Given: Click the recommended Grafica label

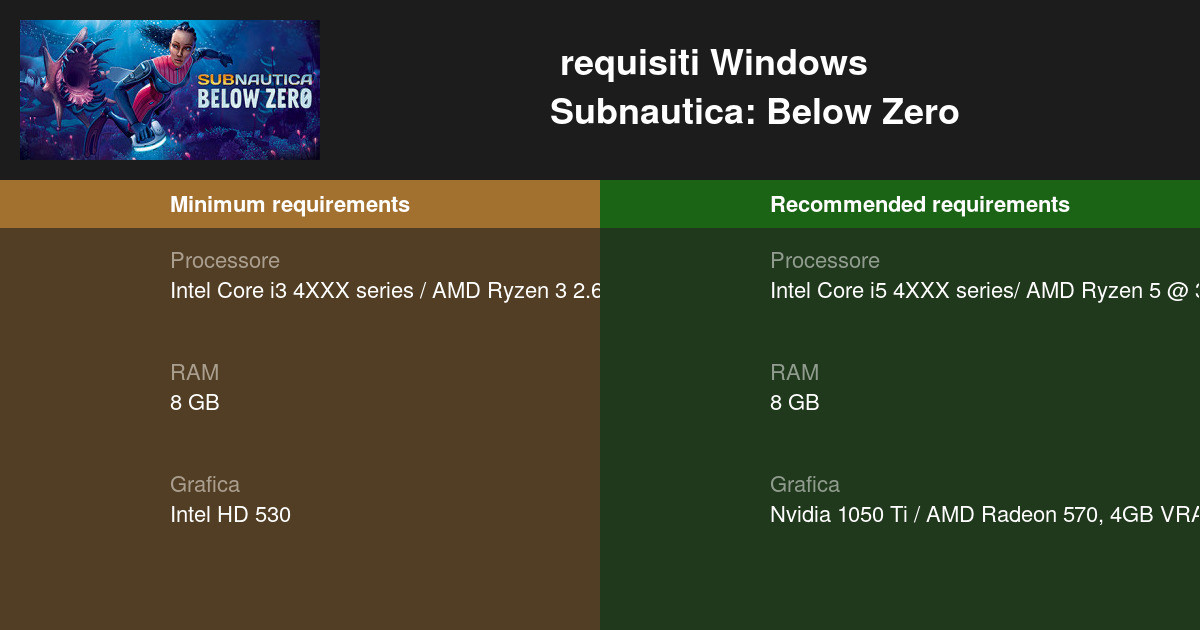Looking at the screenshot, I should point(804,484).
